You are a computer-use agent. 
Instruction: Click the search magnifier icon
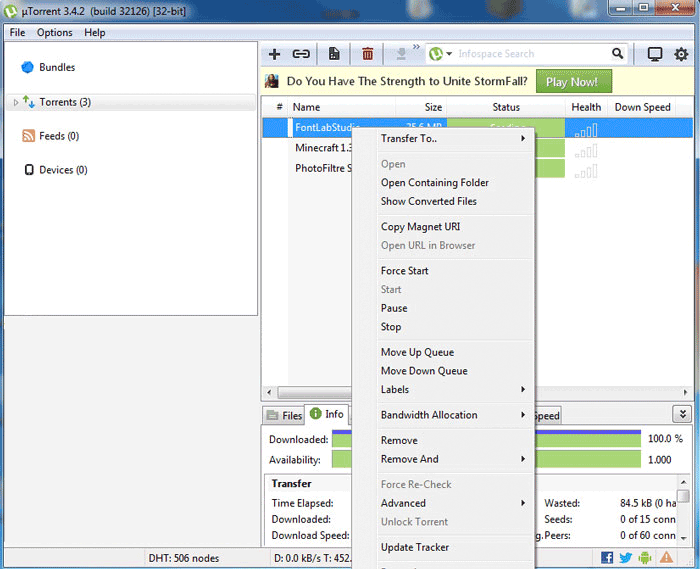(x=617, y=54)
